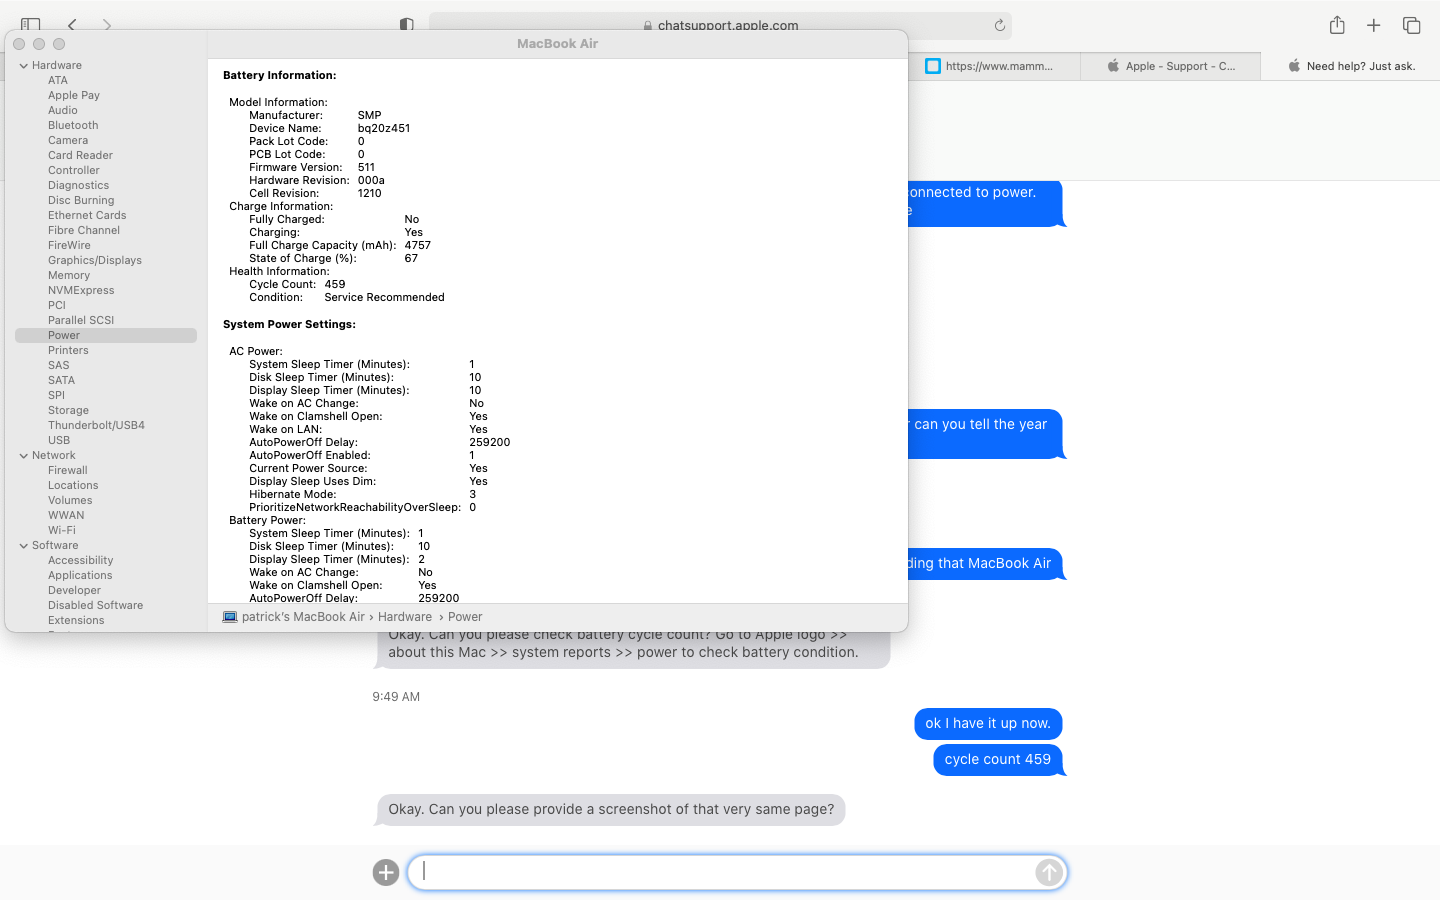
Task: Select Applications under Software
Action: [80, 576]
